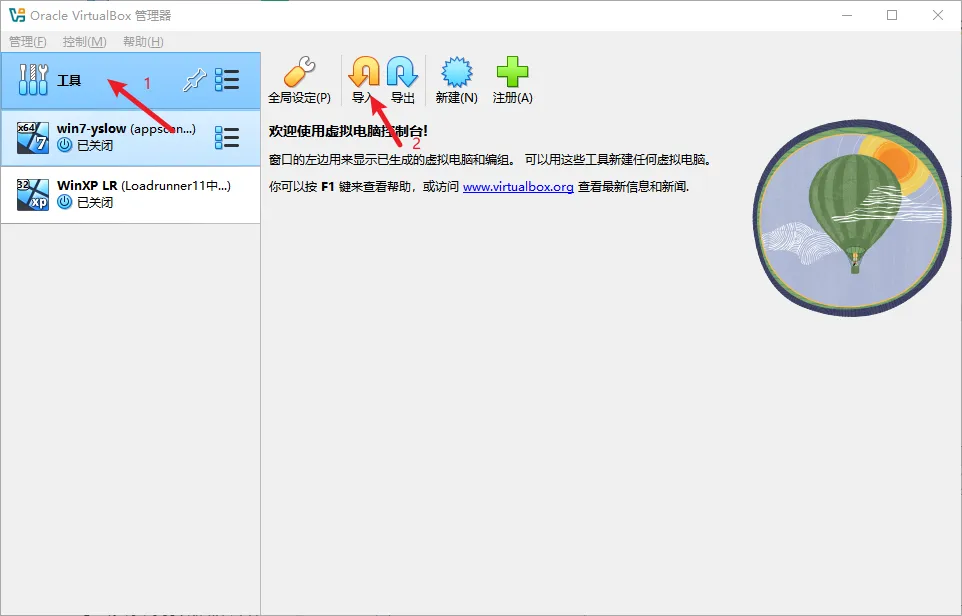
Task: Click the win7-yslow x64 OS icon
Action: click(x=34, y=137)
